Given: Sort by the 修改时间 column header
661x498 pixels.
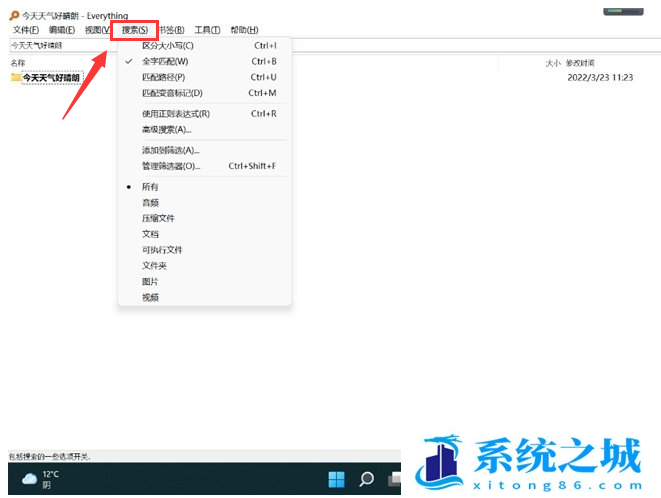Looking at the screenshot, I should coord(580,63).
